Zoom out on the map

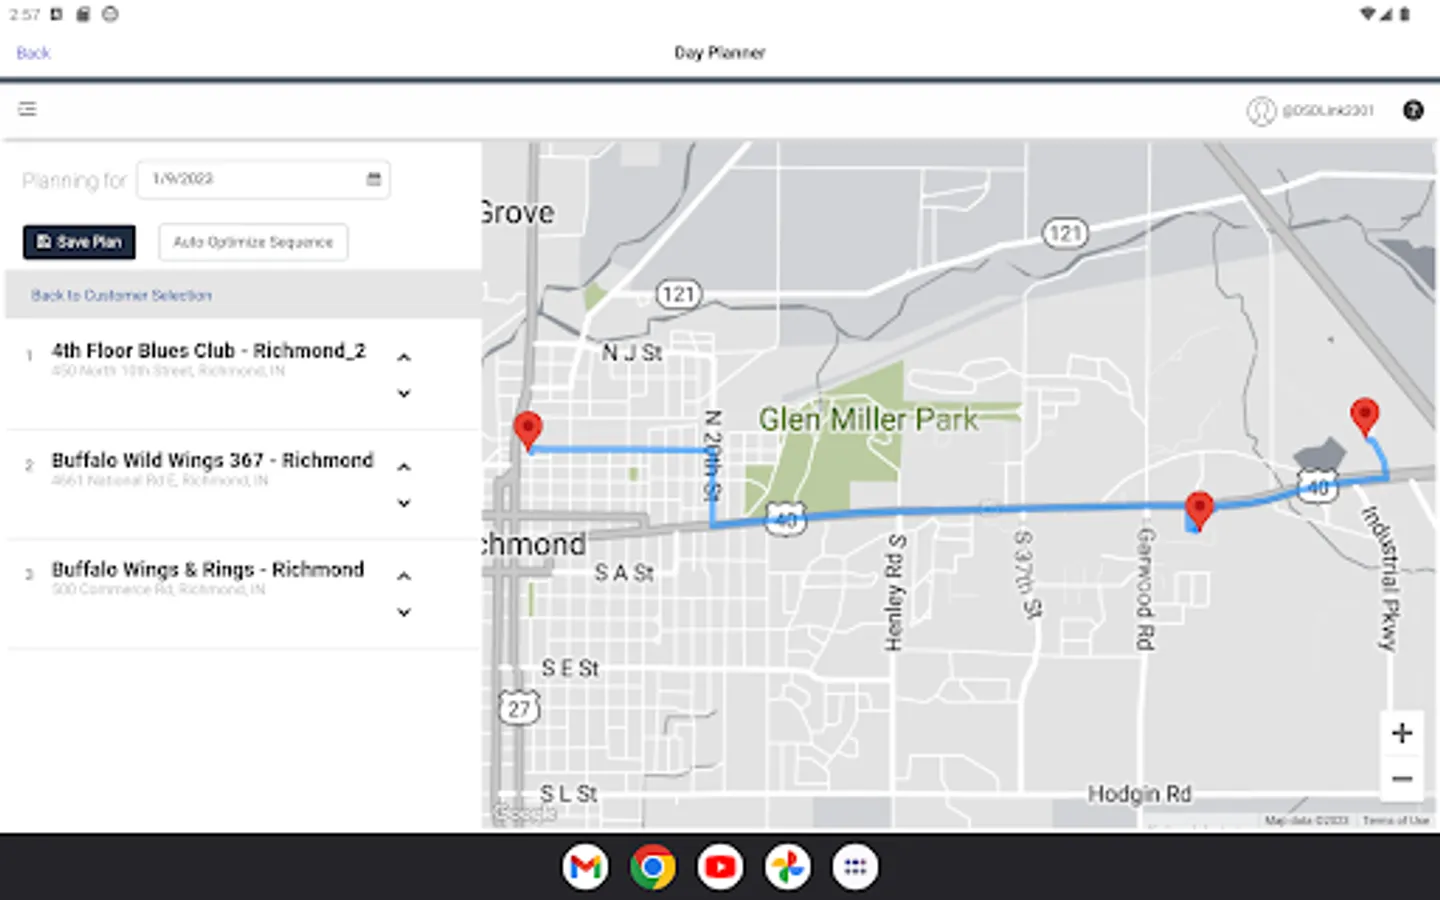coord(1402,779)
